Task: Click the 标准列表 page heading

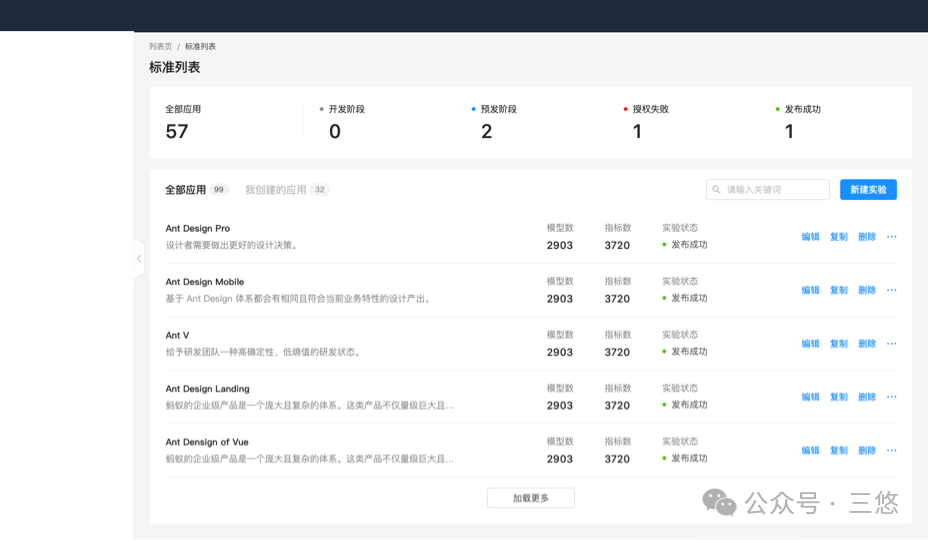Action: click(x=175, y=68)
